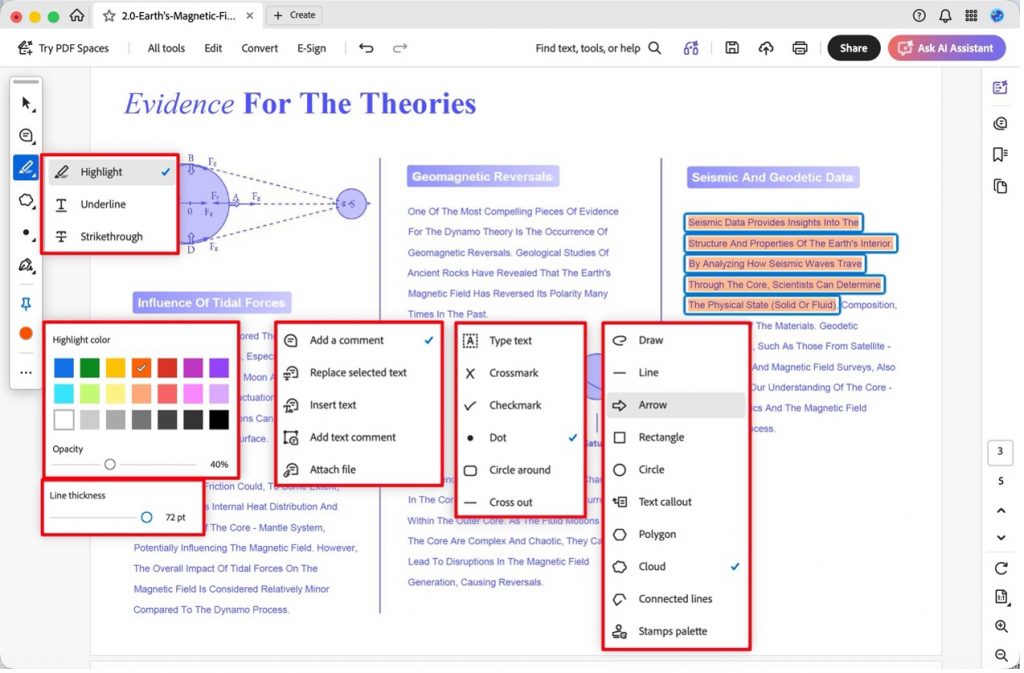
Task: Click the search magnifier icon
Action: tap(654, 48)
